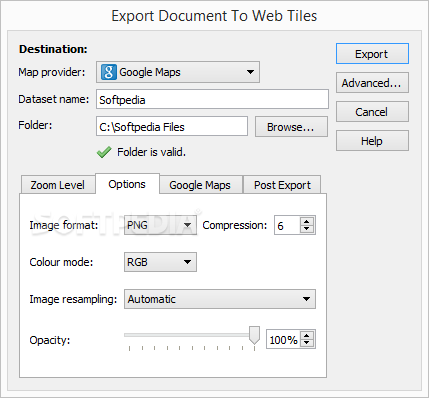Open Advanced settings button
This screenshot has height=398, width=429.
pos(372,83)
